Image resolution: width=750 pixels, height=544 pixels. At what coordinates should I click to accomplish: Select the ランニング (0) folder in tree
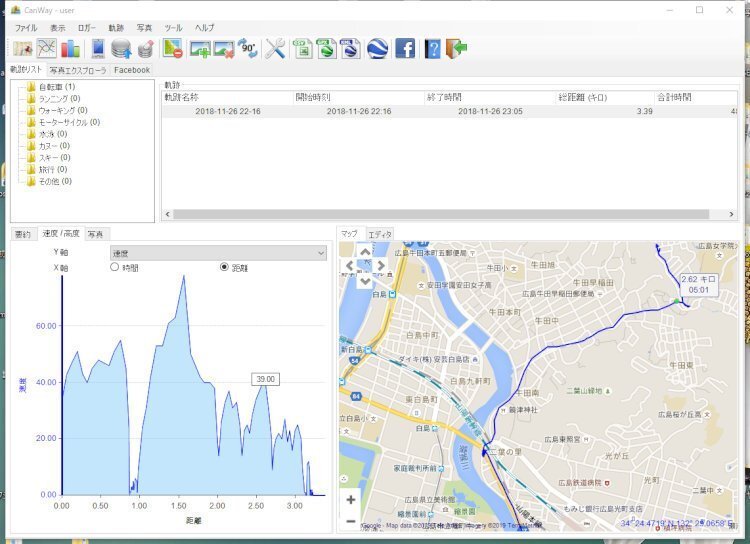[x=60, y=99]
